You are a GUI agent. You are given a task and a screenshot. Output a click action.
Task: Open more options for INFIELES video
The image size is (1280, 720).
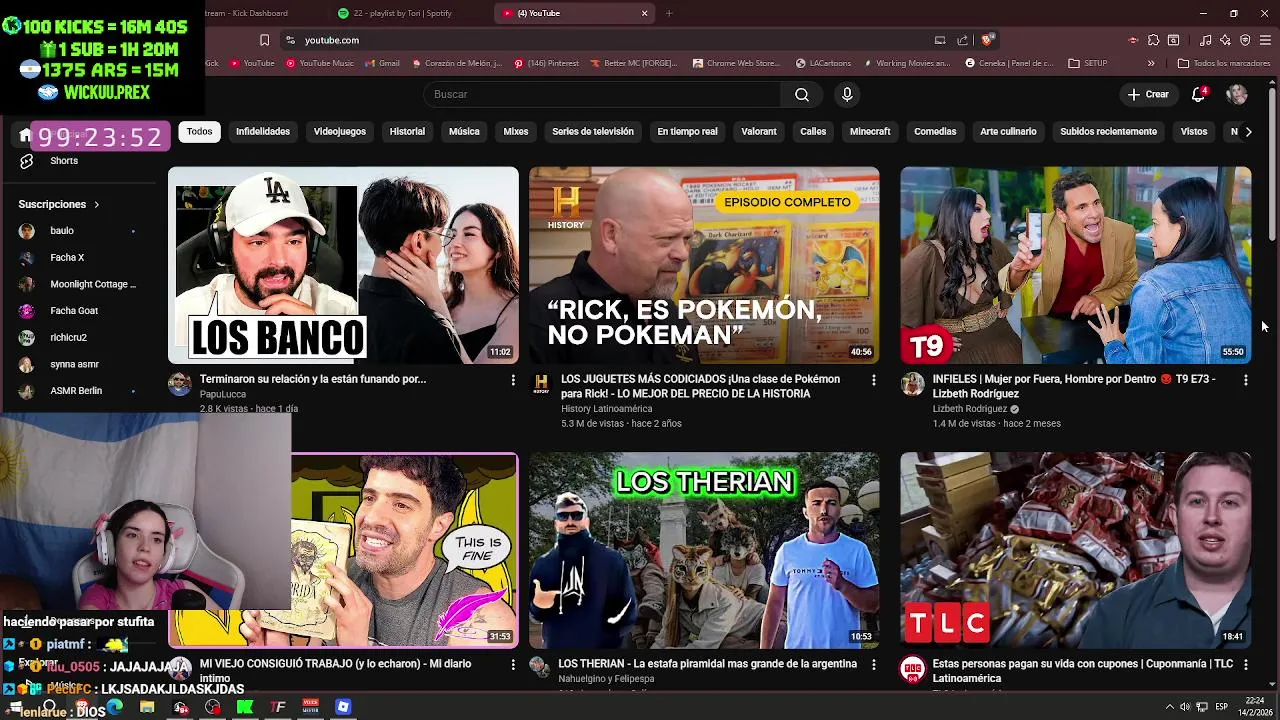1245,380
